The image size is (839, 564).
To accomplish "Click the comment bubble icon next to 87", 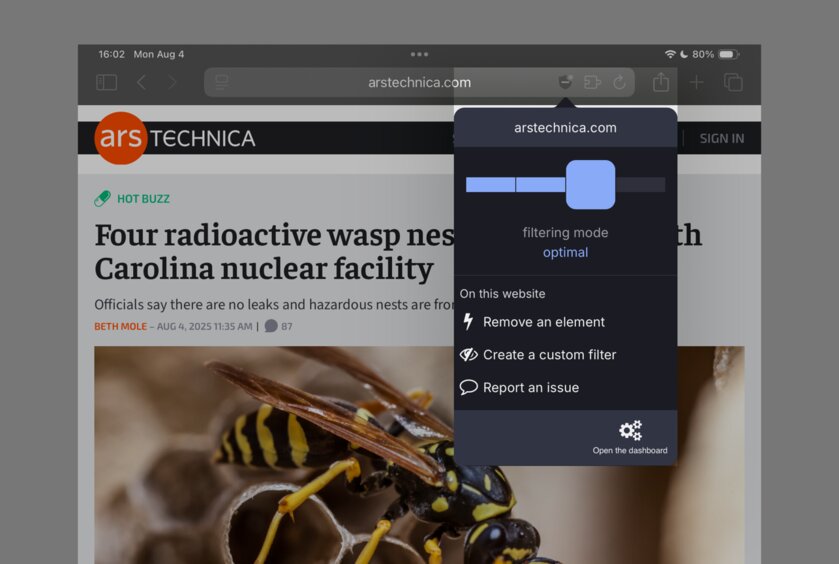I will pos(271,326).
